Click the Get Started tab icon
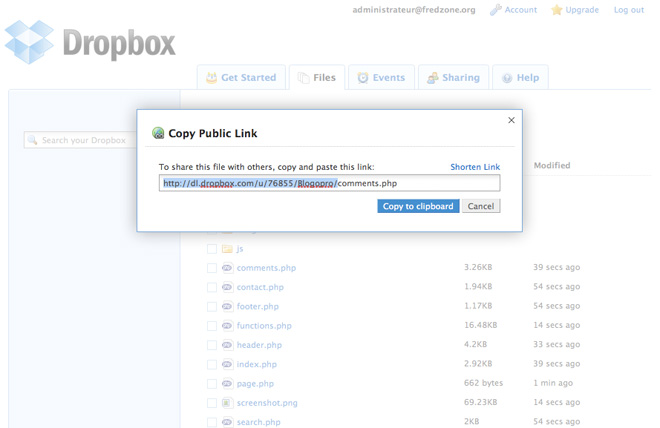 211,77
